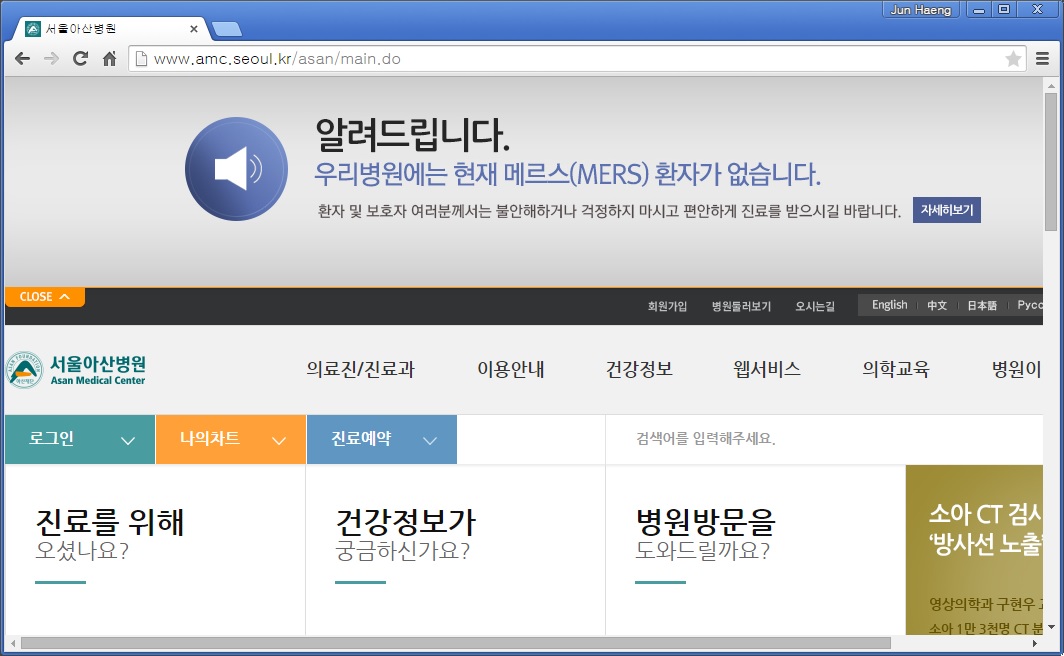1064x656 pixels.
Task: Expand the 진료예약 dropdown
Action: [x=381, y=440]
